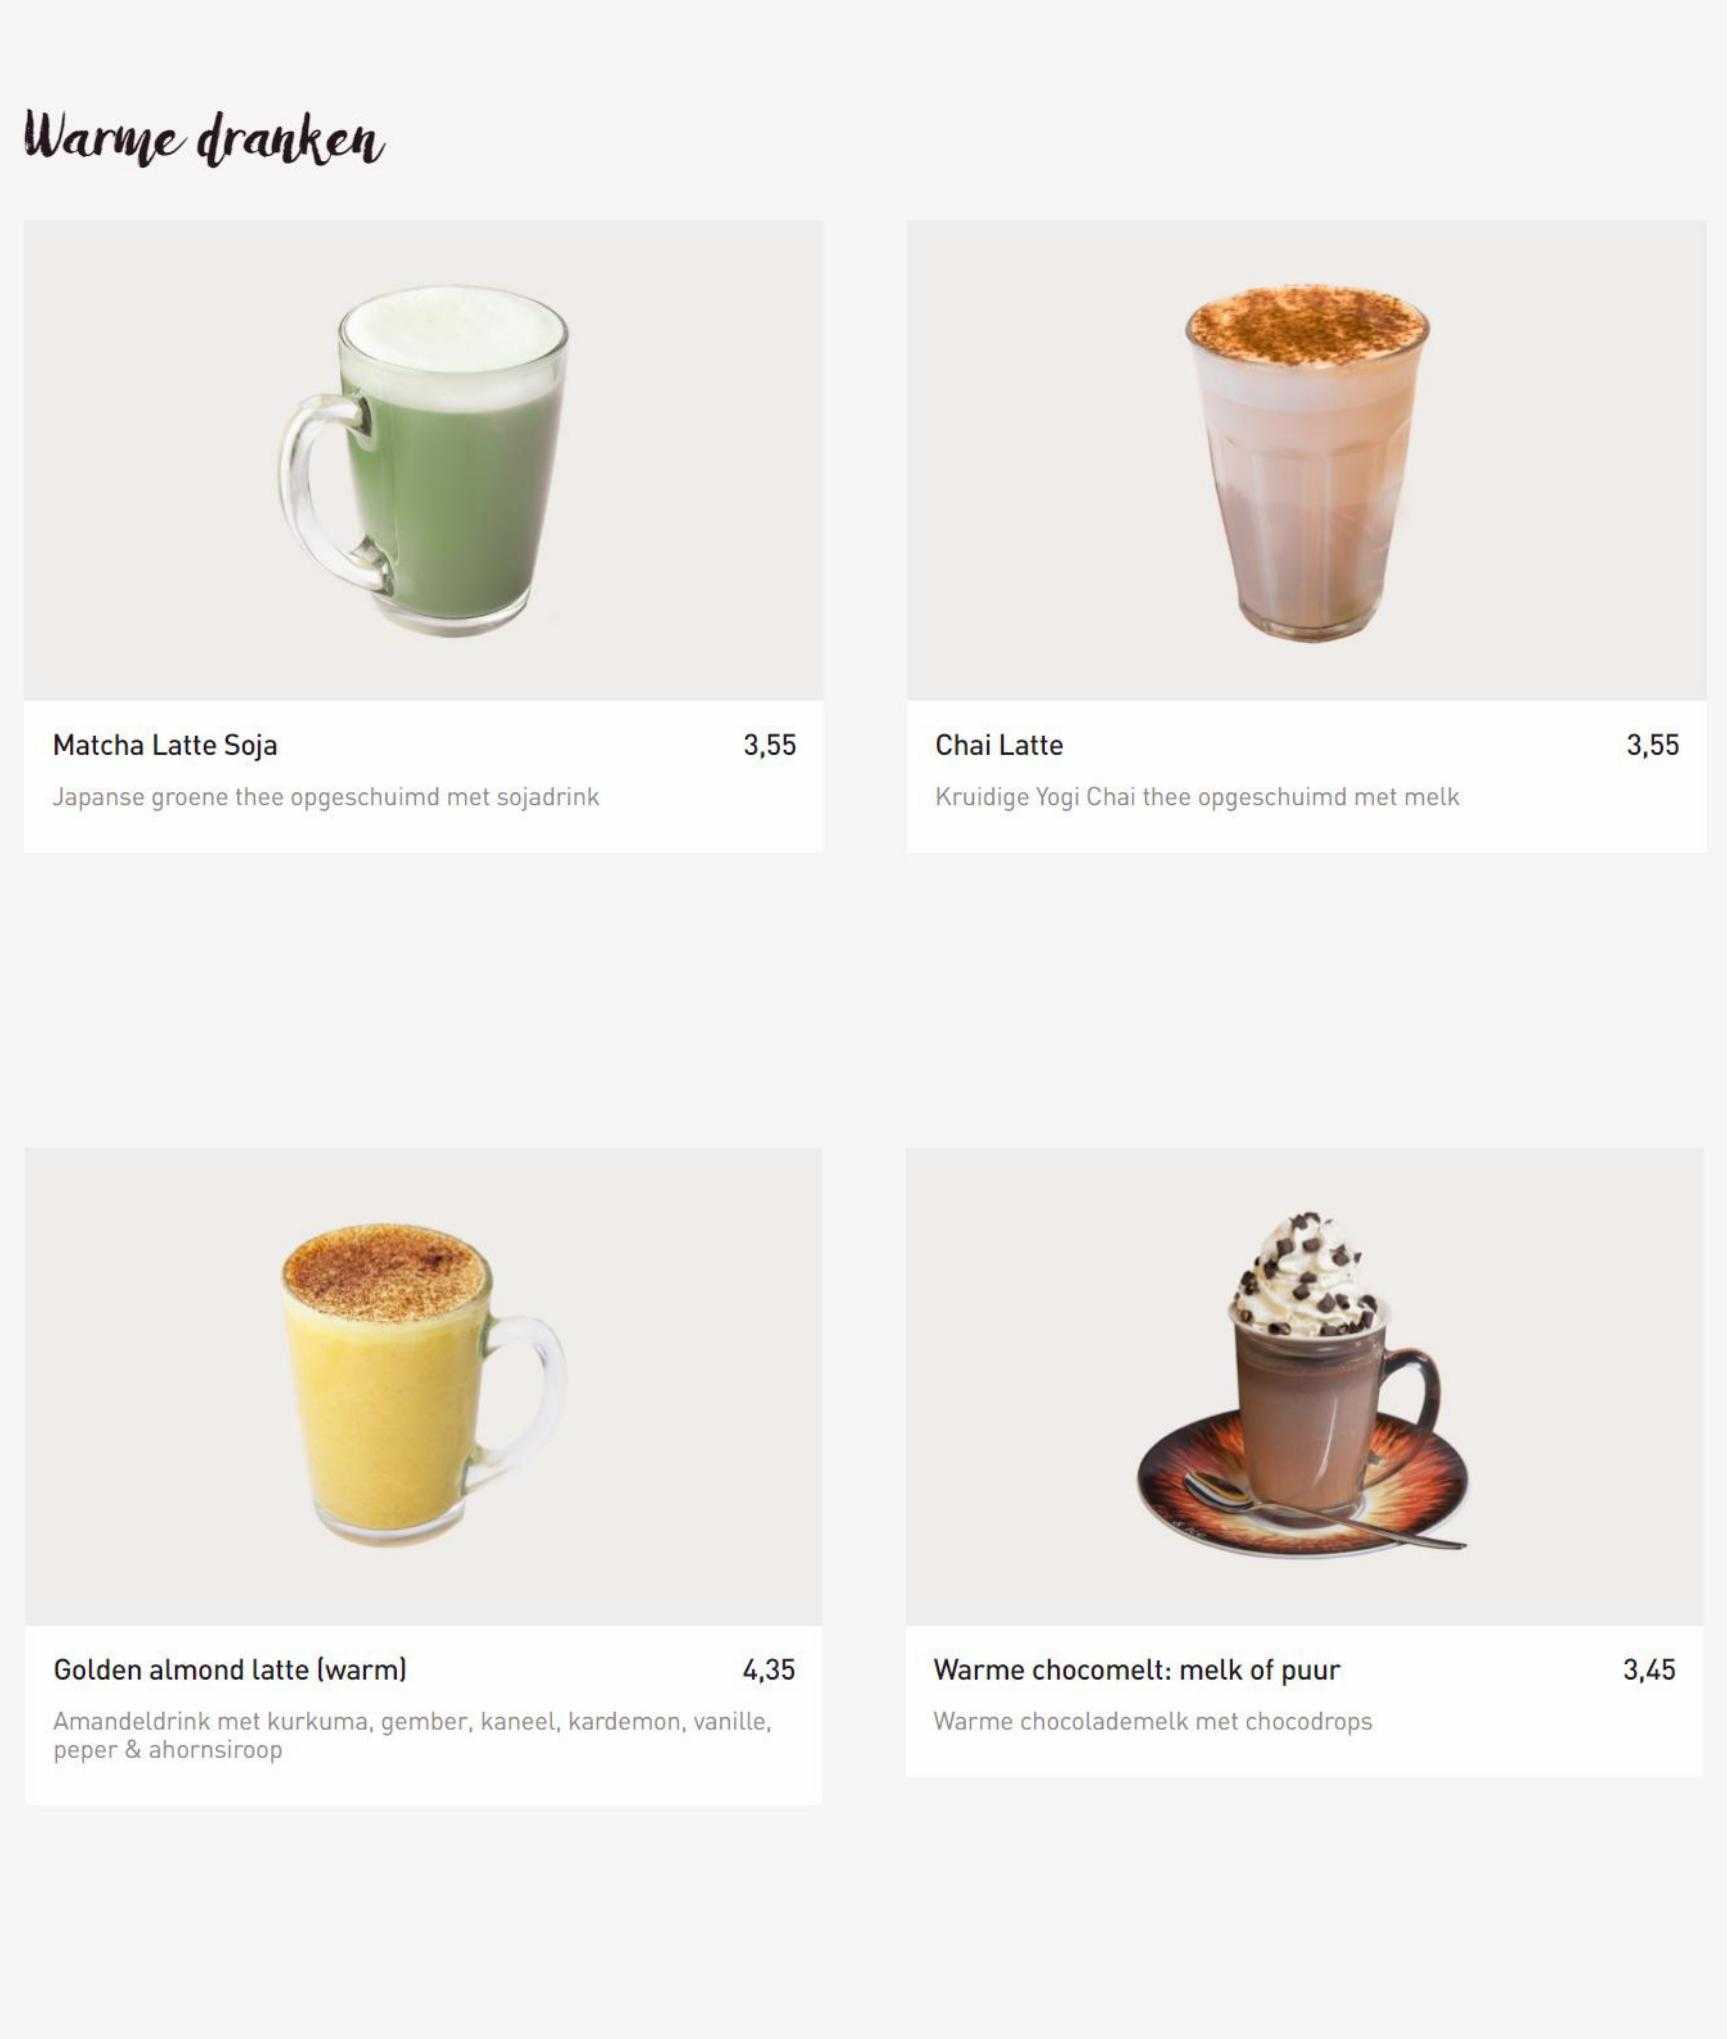Select the Golden almond latte (warm) title
1727x2039 pixels.
230,1669
